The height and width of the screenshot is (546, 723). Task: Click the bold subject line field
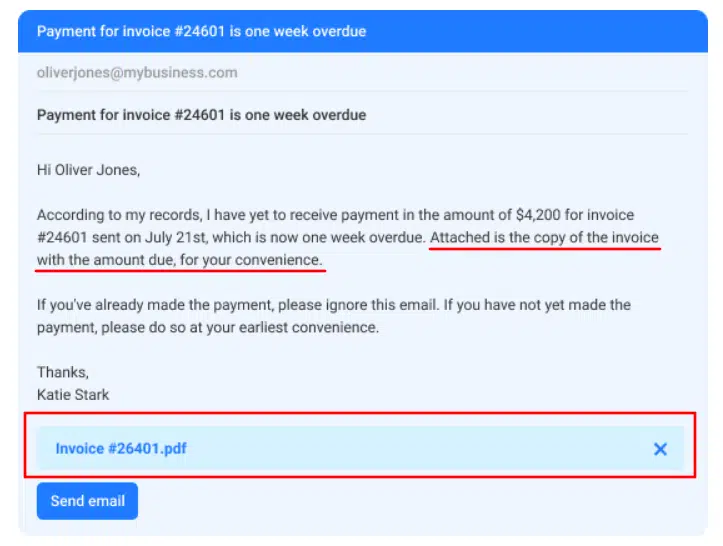click(201, 115)
